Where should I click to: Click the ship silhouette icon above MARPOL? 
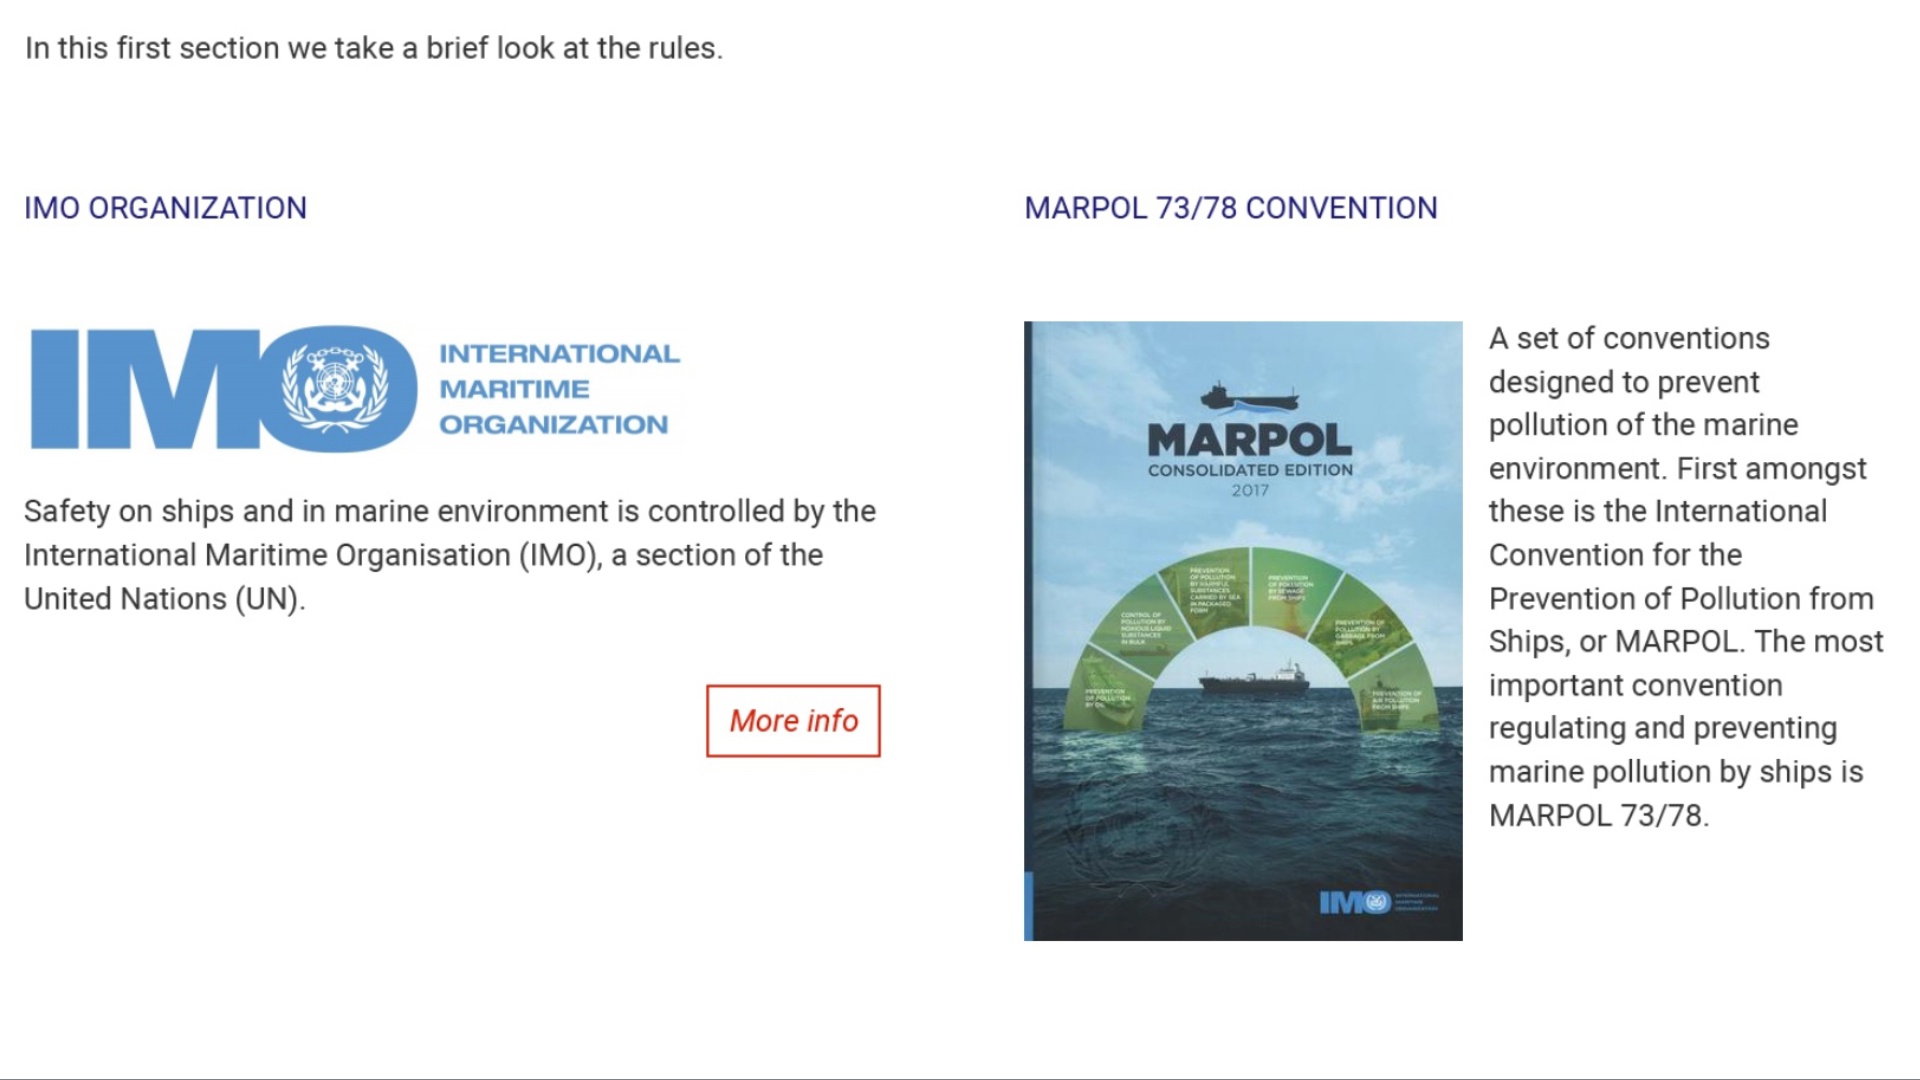tap(1250, 397)
